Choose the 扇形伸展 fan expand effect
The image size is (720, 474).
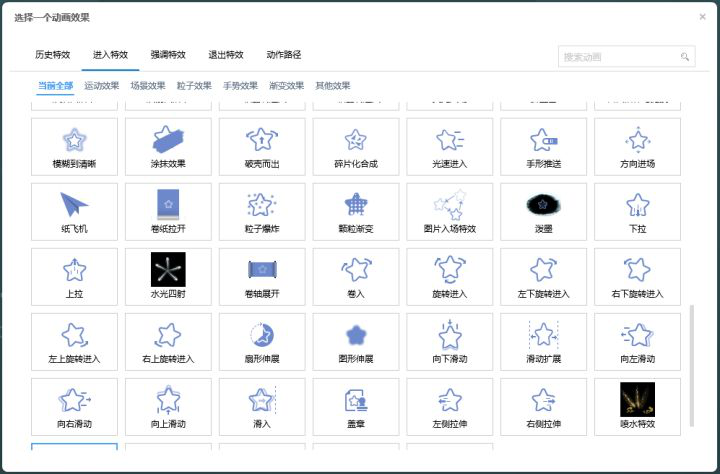click(262, 342)
